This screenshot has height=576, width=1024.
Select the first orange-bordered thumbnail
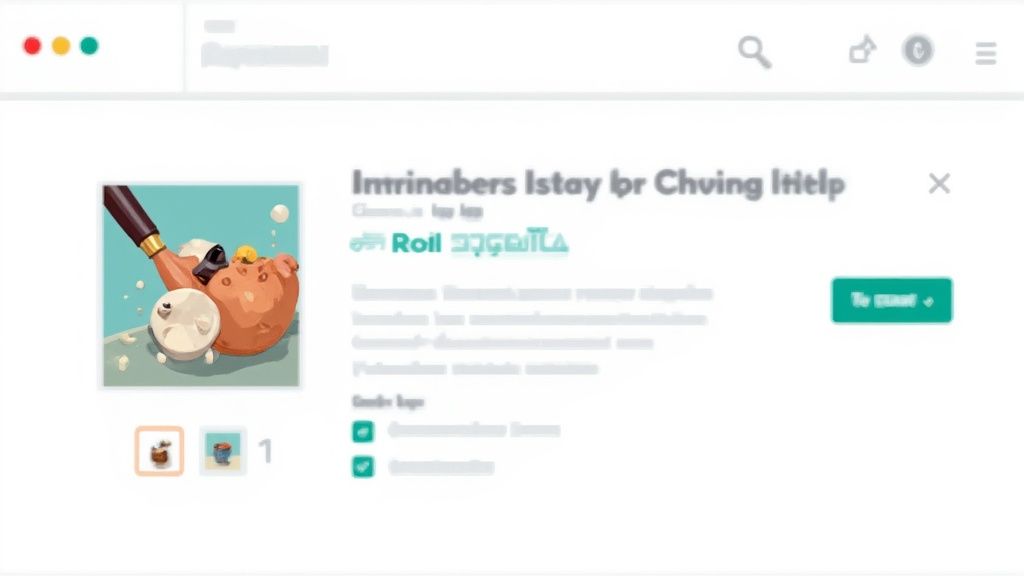[159, 451]
